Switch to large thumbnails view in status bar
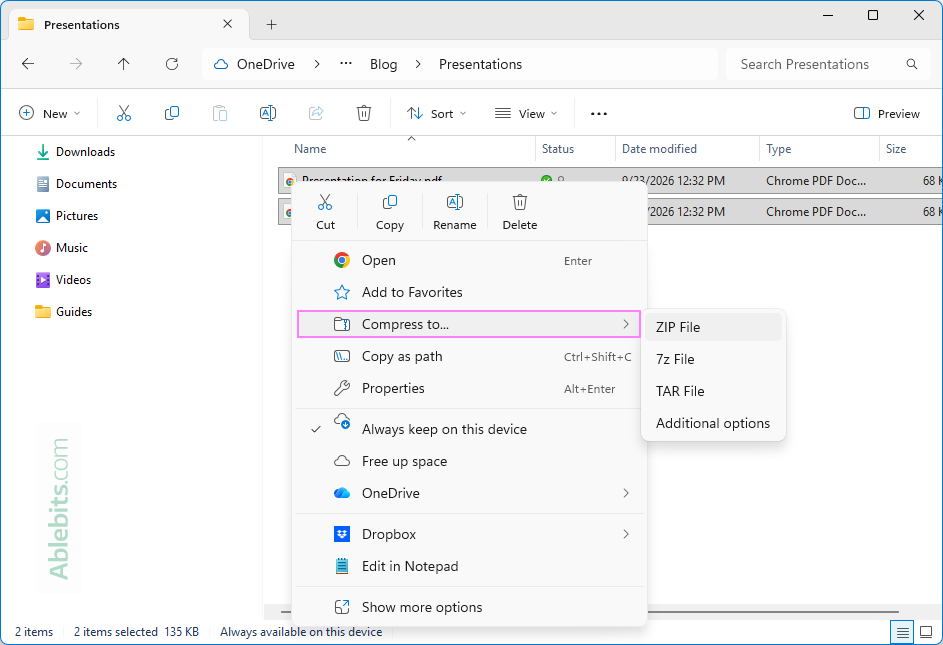 pyautogui.click(x=926, y=632)
